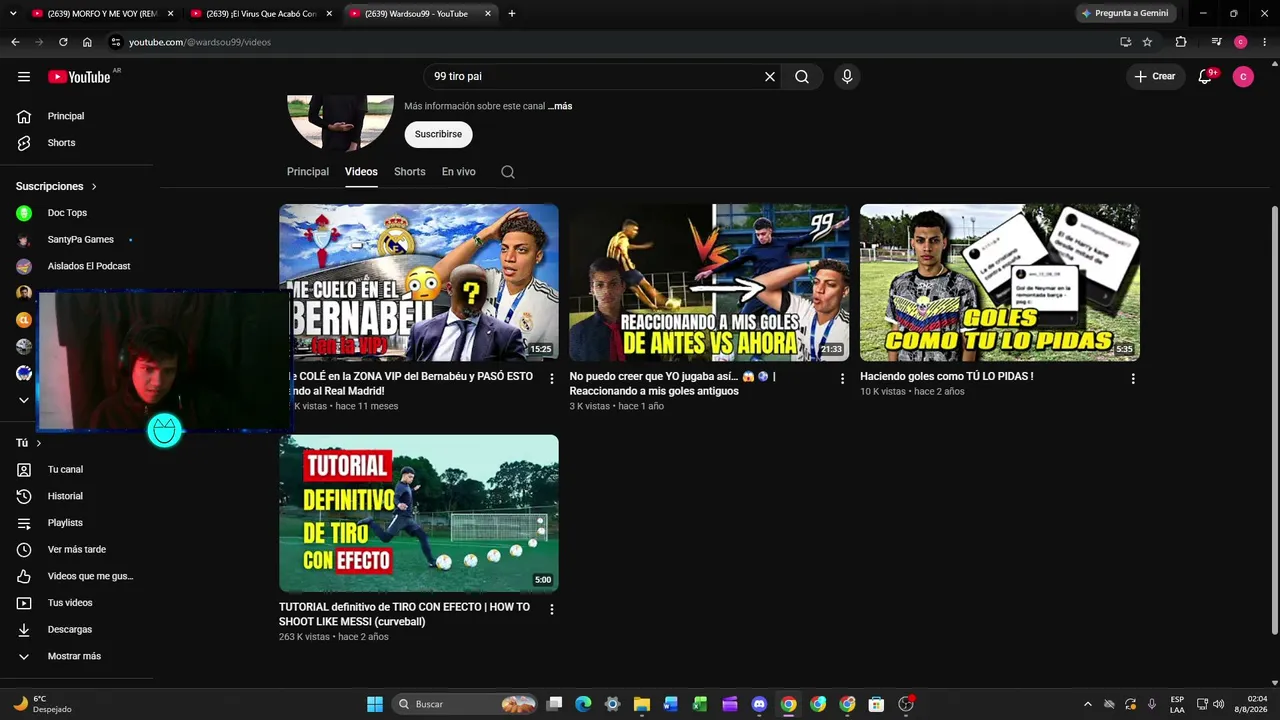Clear the search box text
Screen dimensions: 1280x720
point(770,77)
